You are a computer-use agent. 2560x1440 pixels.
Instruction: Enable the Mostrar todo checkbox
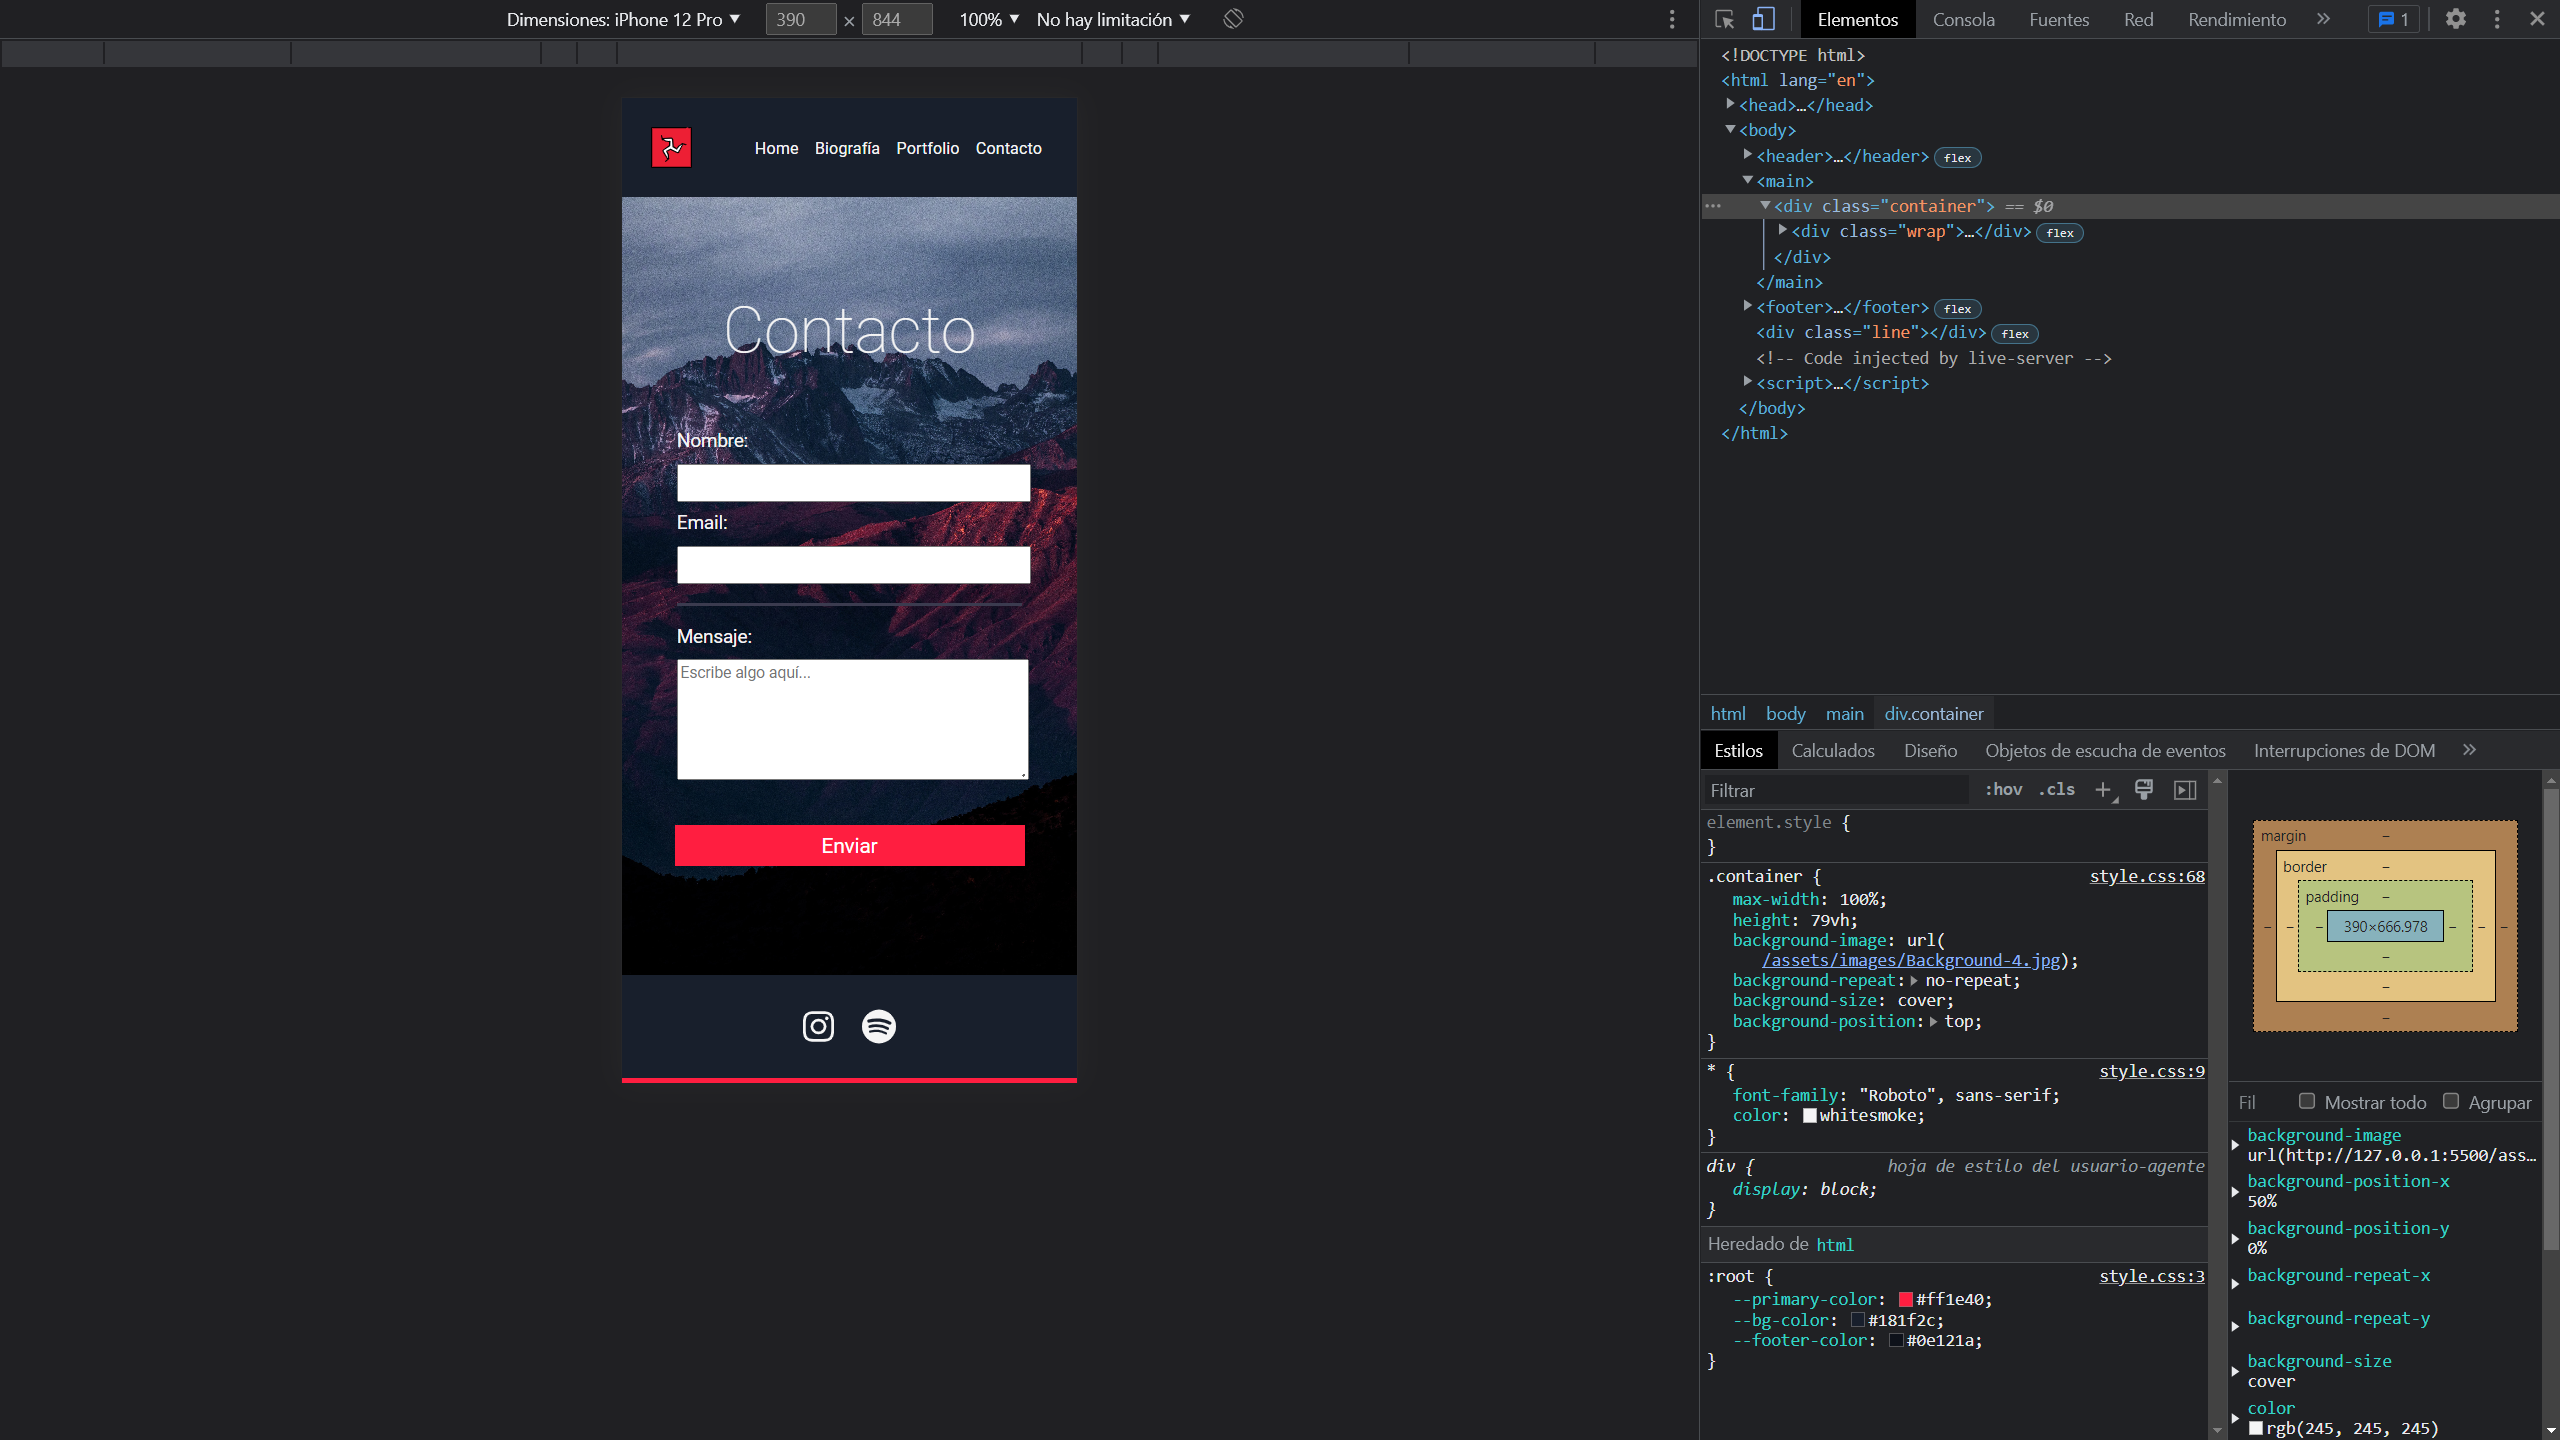tap(2306, 1101)
